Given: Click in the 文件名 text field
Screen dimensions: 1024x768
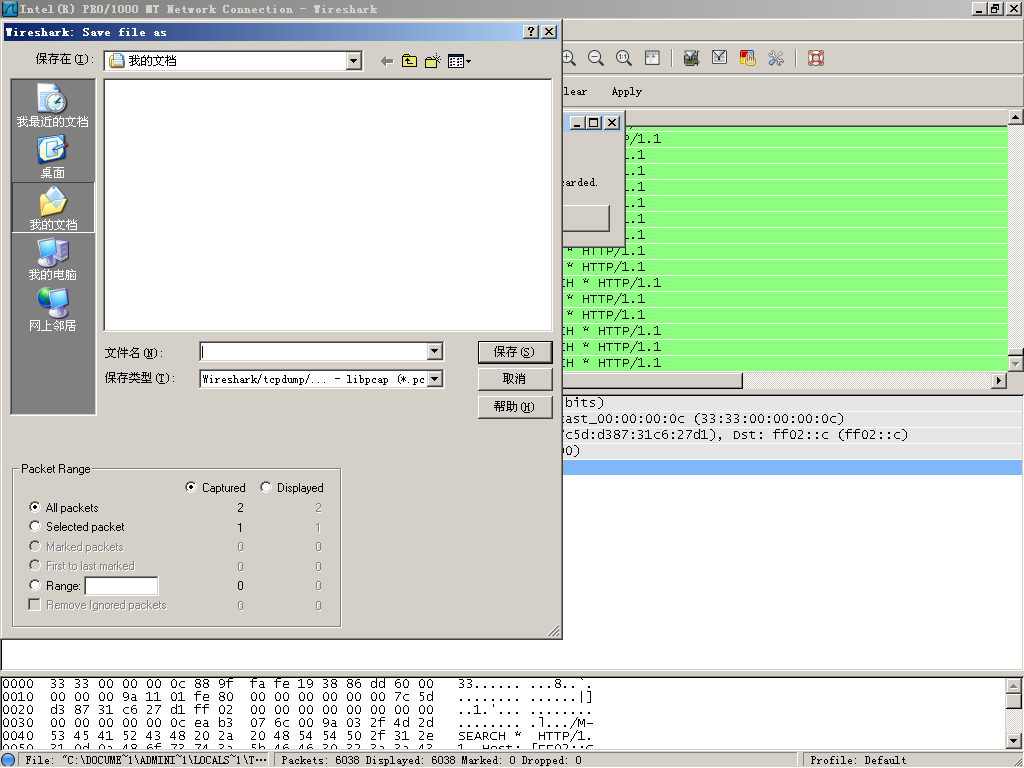Looking at the screenshot, I should [x=313, y=352].
